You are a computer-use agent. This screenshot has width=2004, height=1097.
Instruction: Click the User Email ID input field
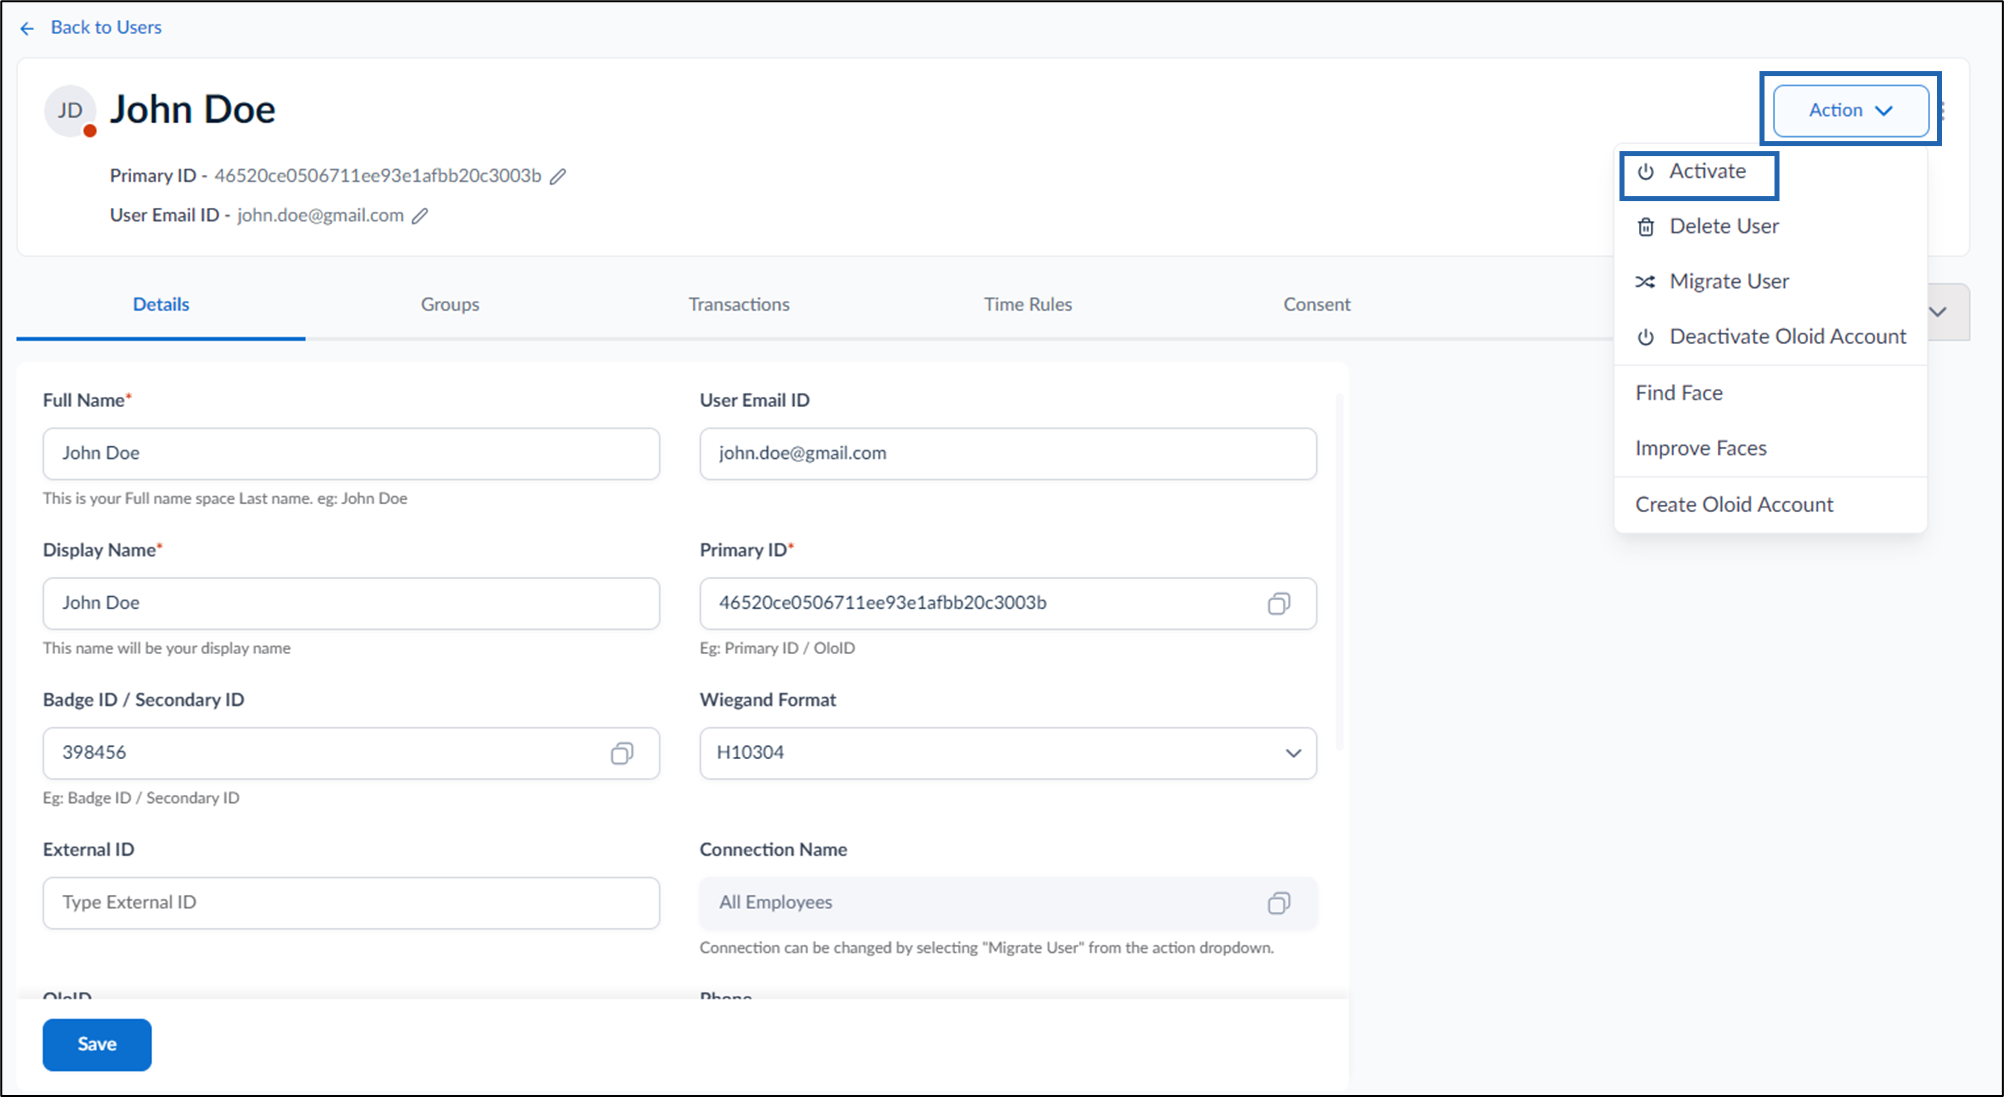pyautogui.click(x=1008, y=454)
